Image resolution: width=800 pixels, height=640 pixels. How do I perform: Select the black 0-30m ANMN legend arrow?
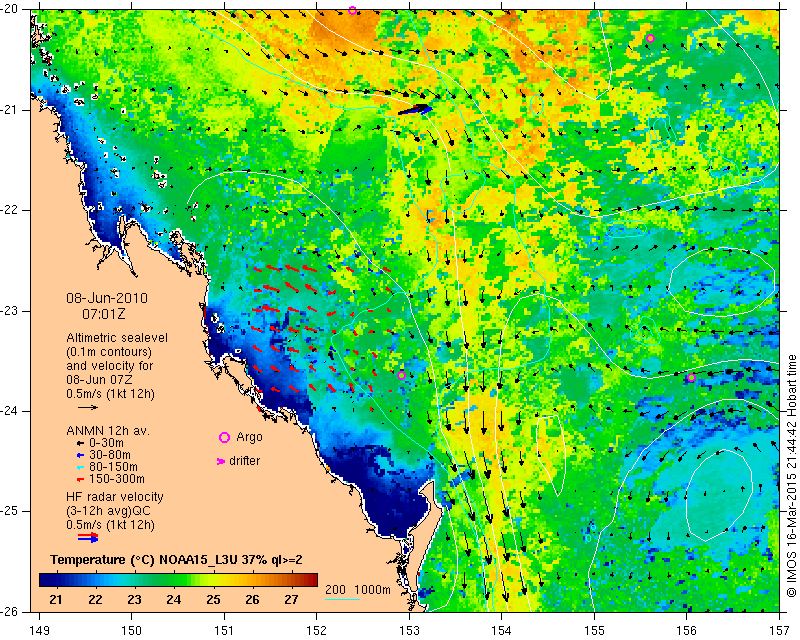(80, 444)
